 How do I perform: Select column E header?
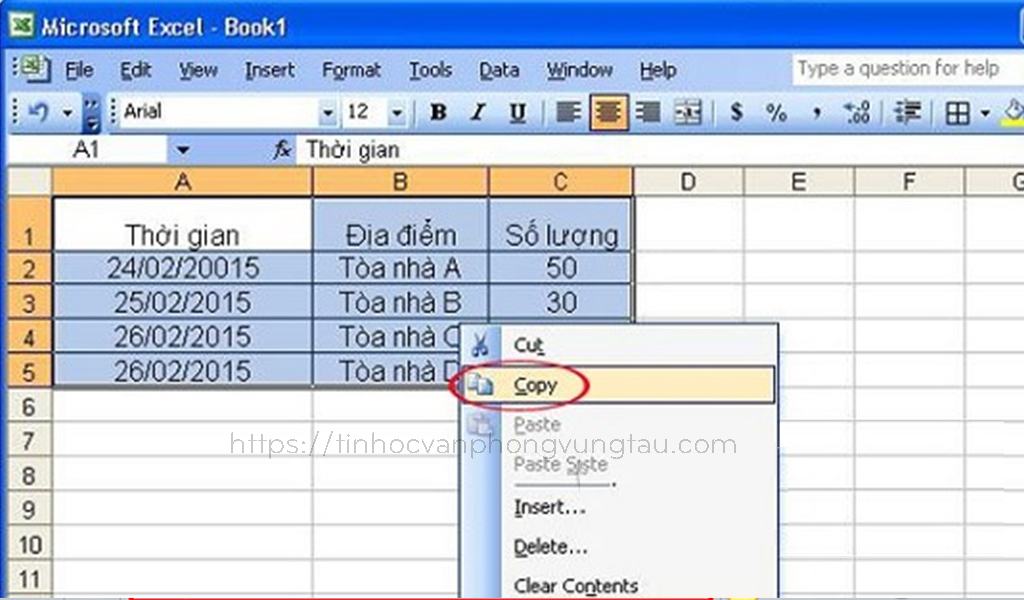799,181
